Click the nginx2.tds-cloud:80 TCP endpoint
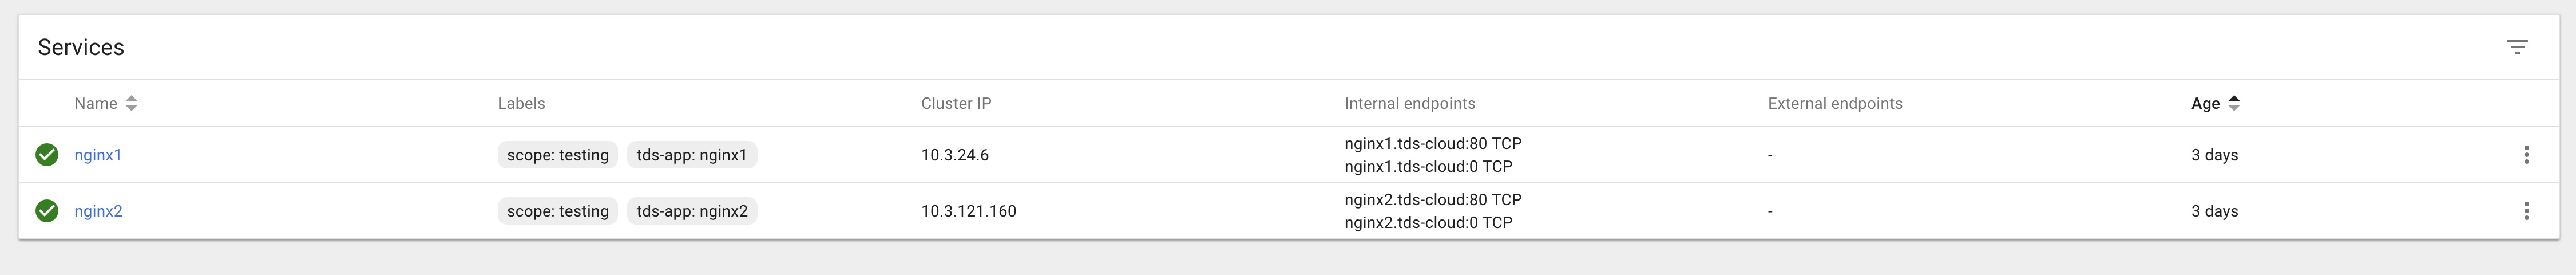Viewport: 2576px width, 275px height. point(1432,199)
